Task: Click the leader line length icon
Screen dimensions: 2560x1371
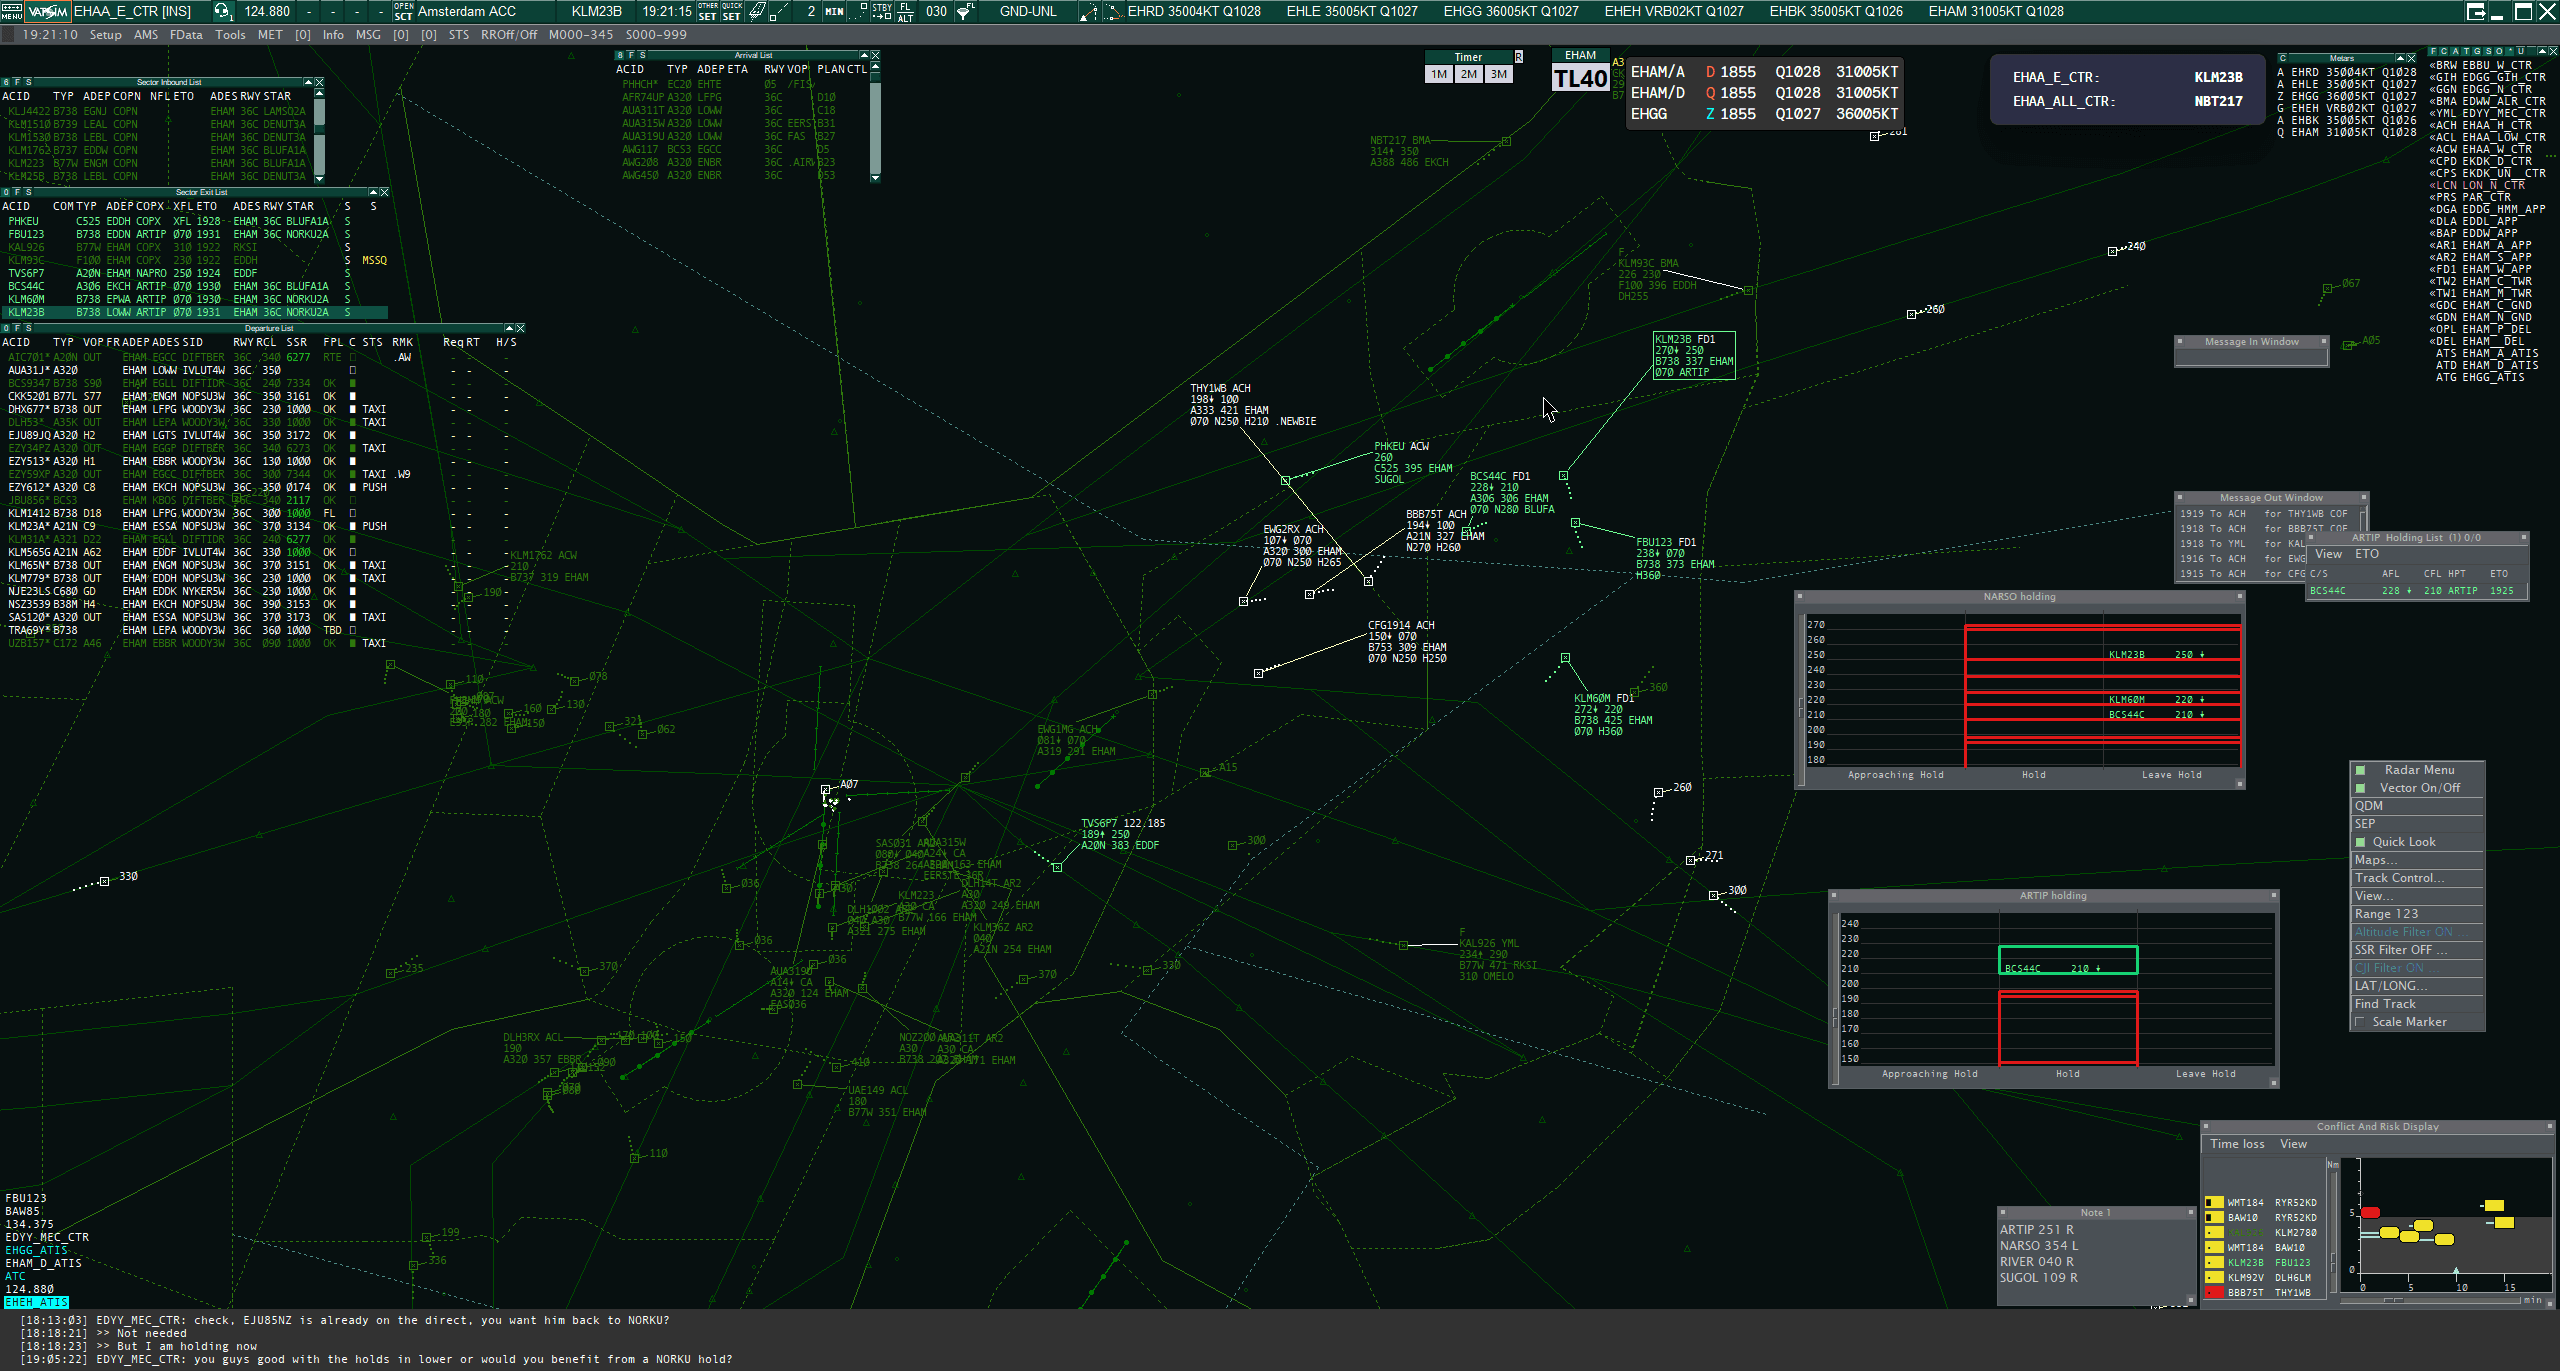Action: click(x=781, y=11)
